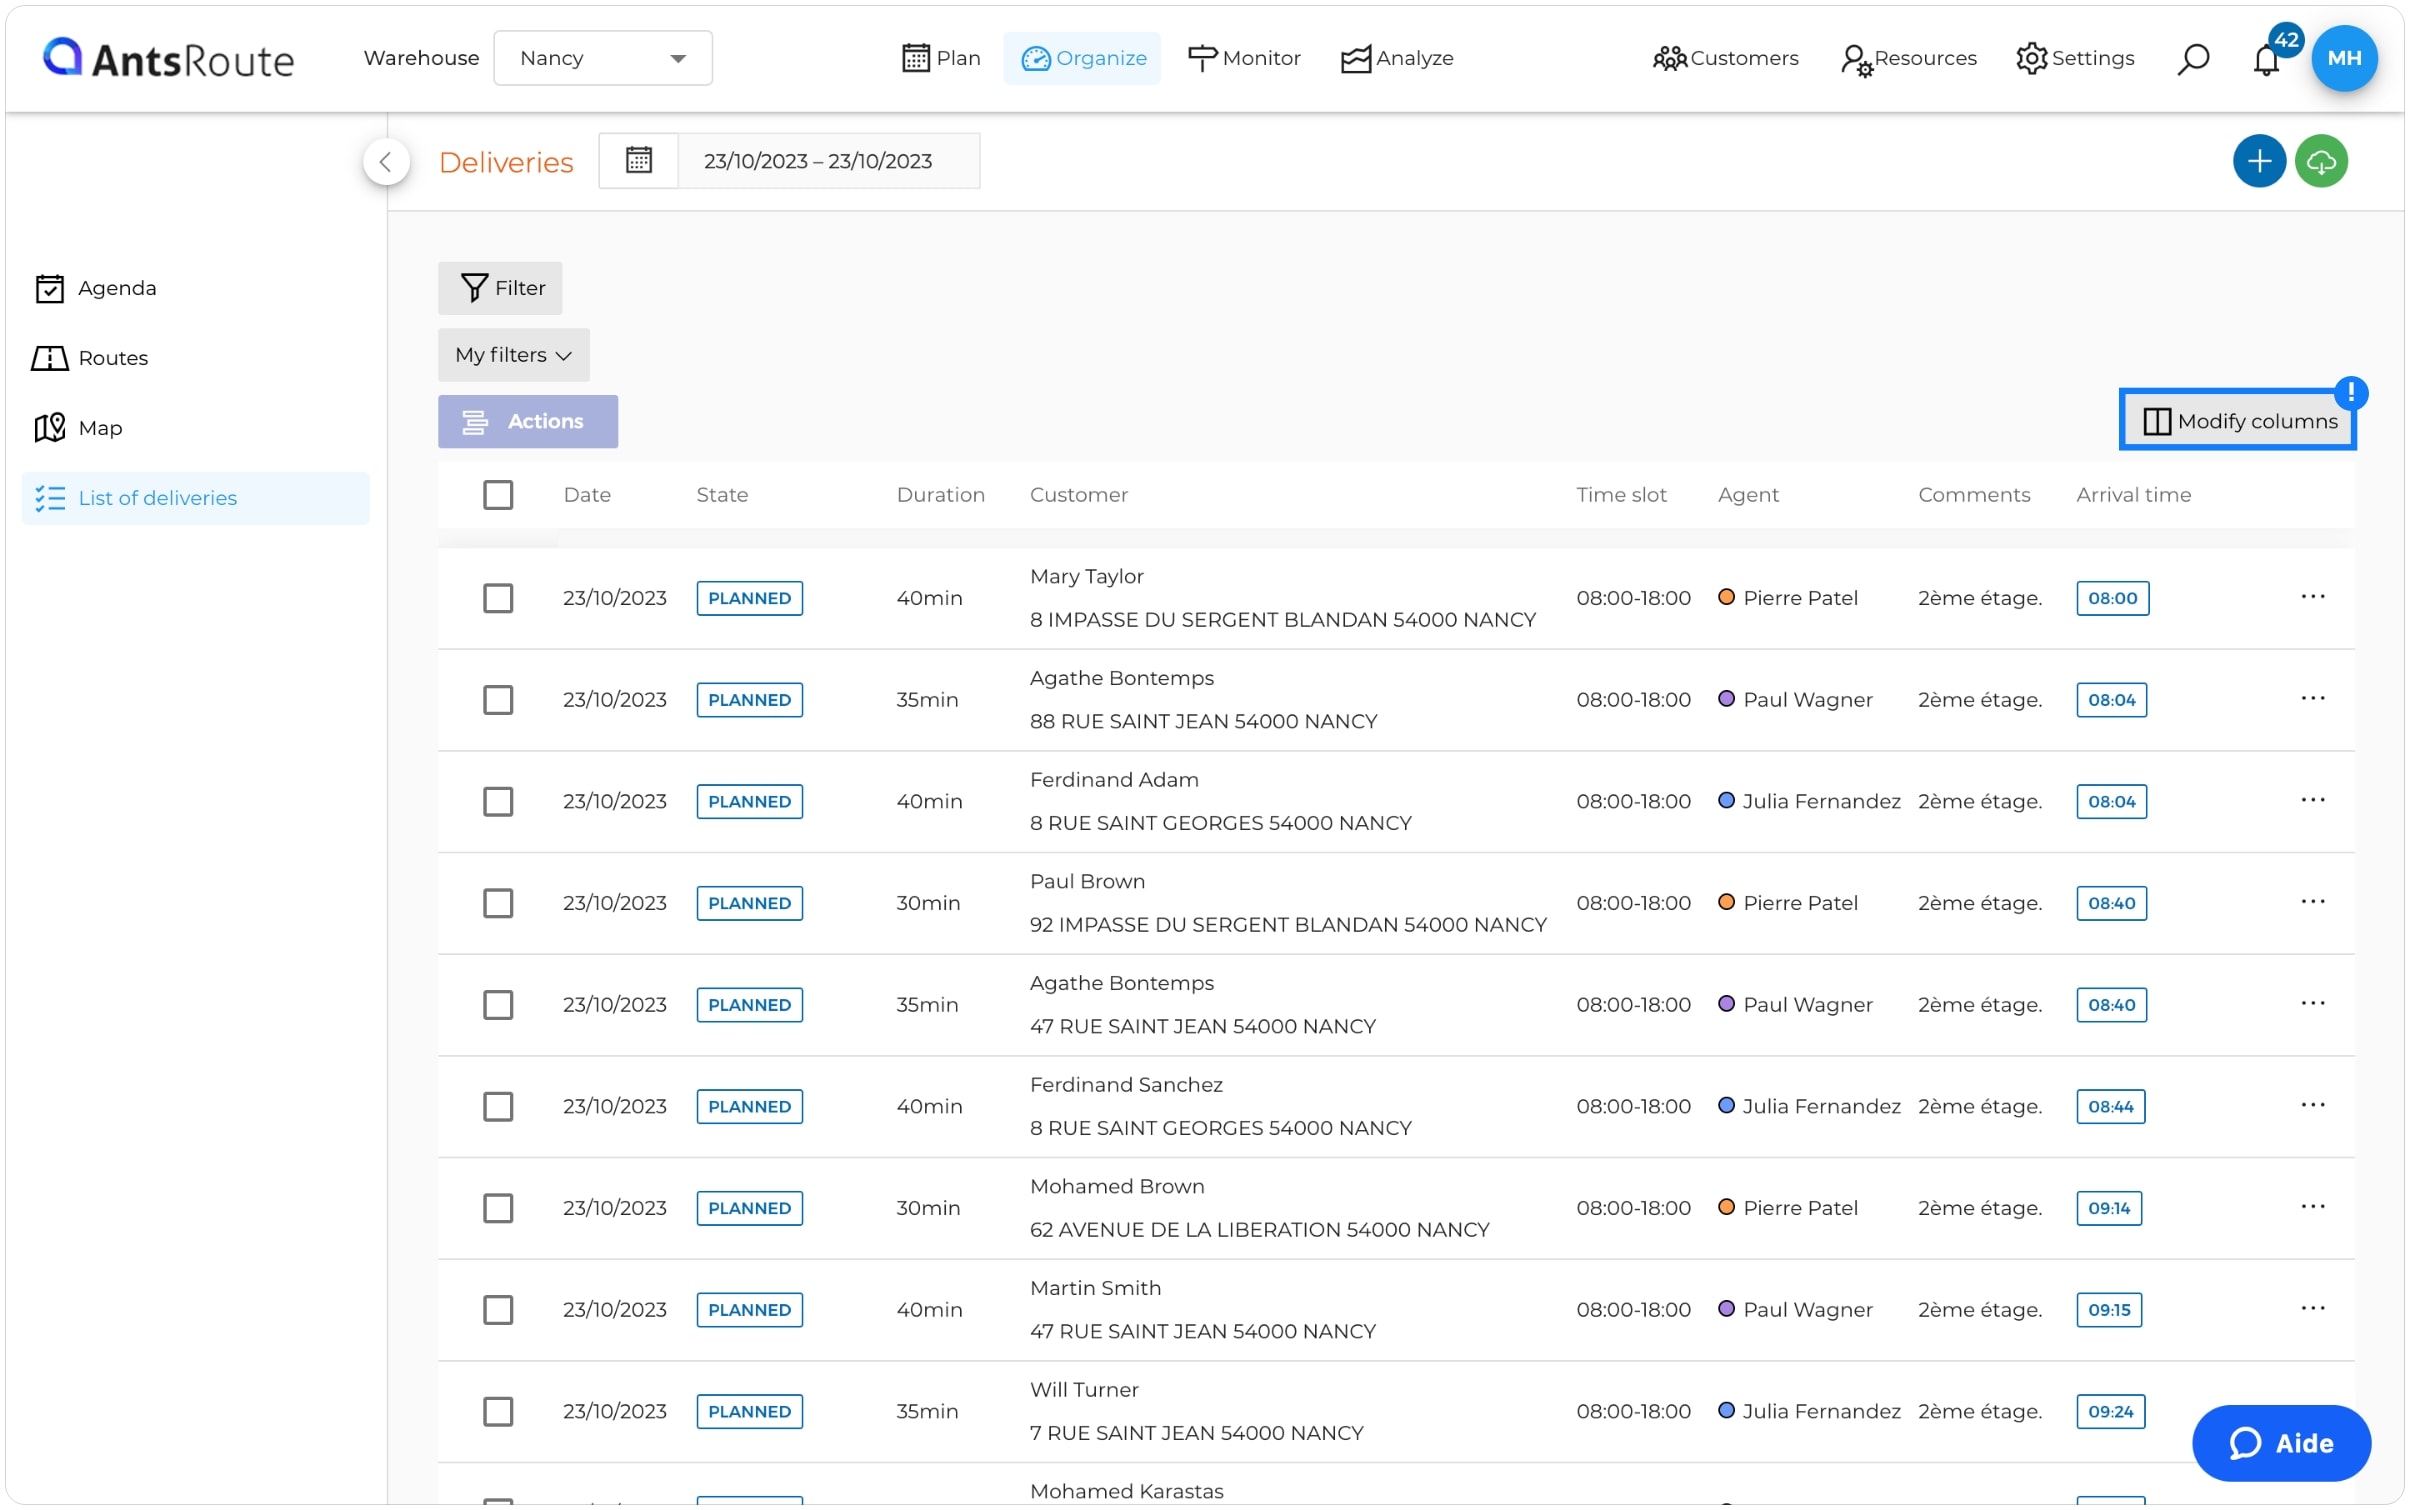The image size is (2410, 1510).
Task: Click the 08:00 arrival time badge
Action: coord(2112,598)
